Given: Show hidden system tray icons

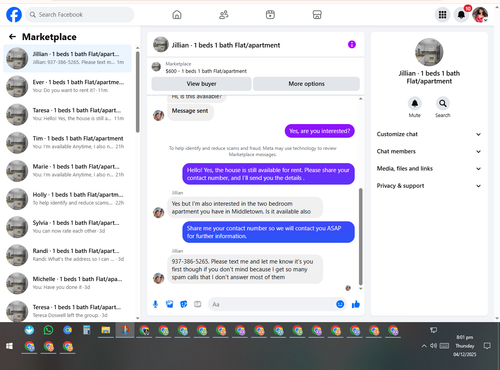Looking at the screenshot, I should (x=424, y=346).
